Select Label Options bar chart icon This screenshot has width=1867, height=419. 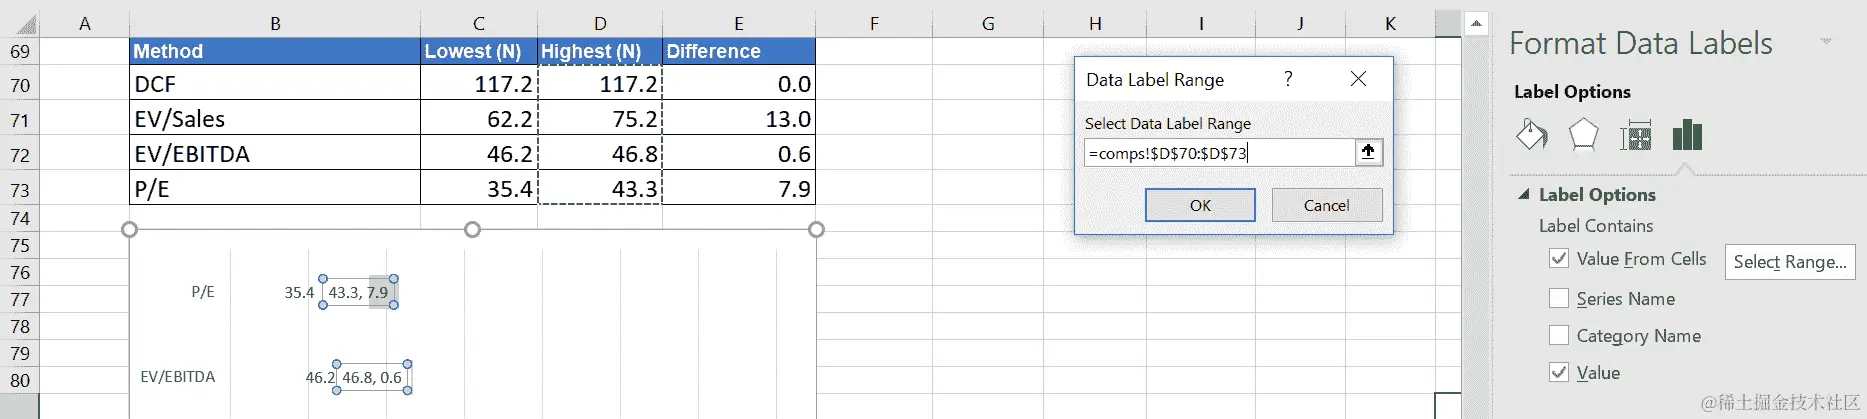tap(1687, 134)
